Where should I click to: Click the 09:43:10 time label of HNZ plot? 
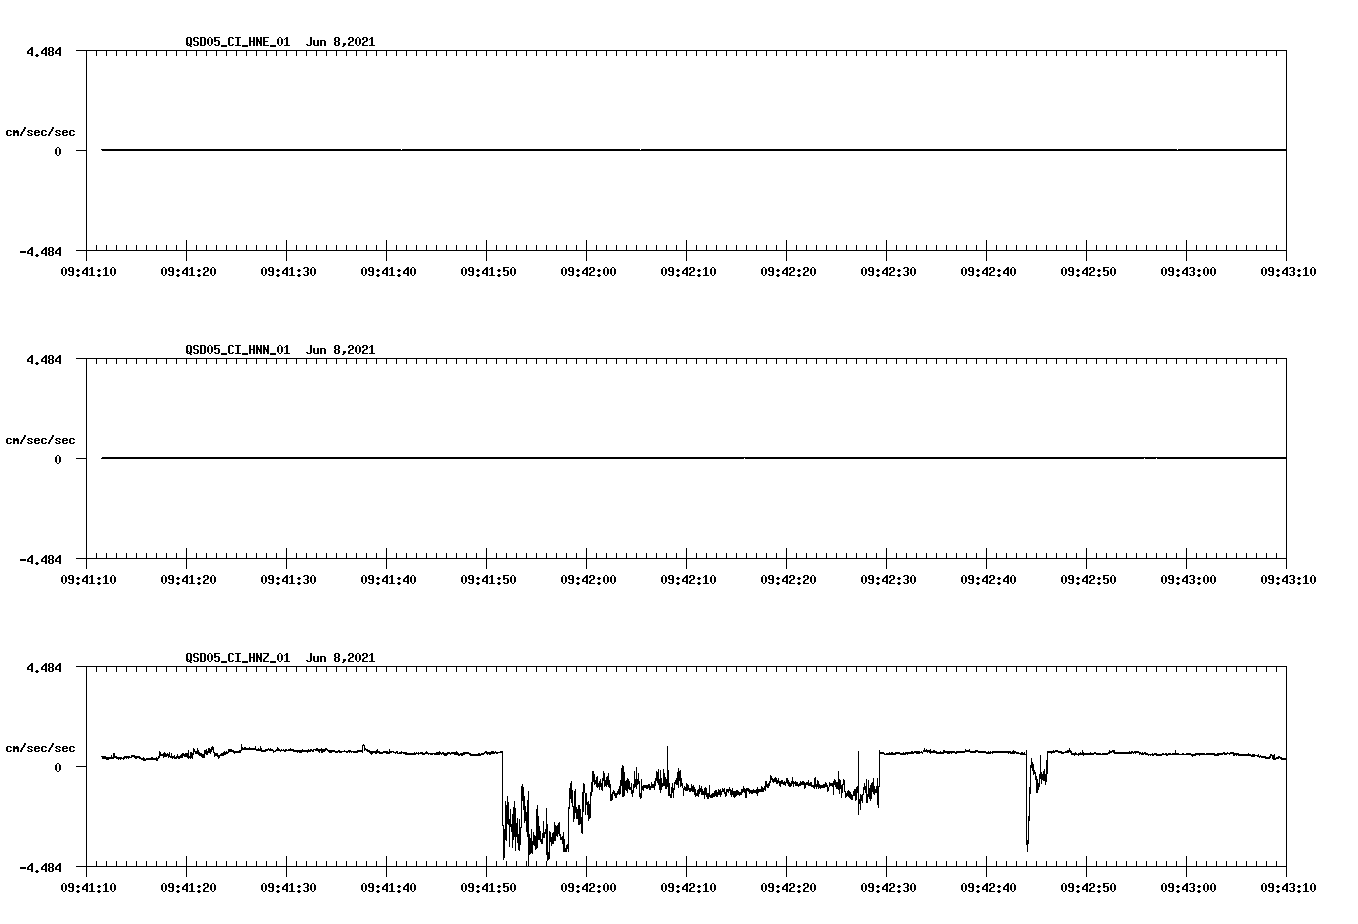[x=1288, y=887]
